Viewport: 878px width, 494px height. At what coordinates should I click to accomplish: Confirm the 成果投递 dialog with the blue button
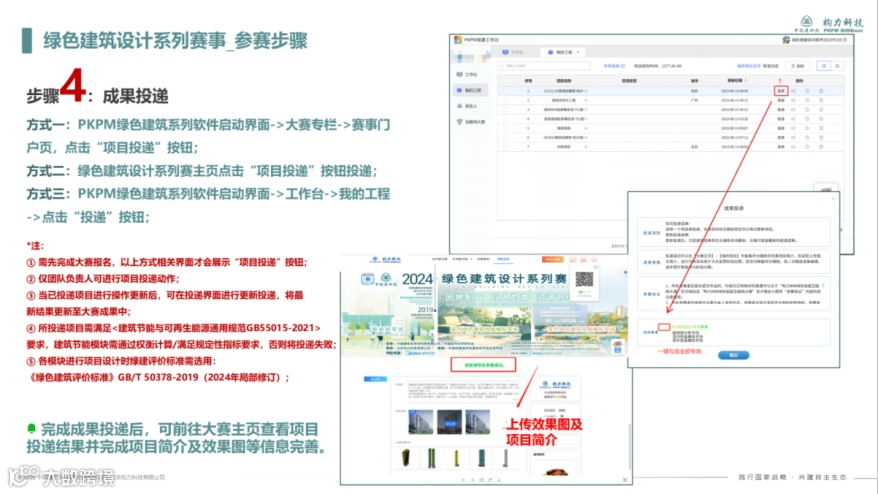coord(734,355)
